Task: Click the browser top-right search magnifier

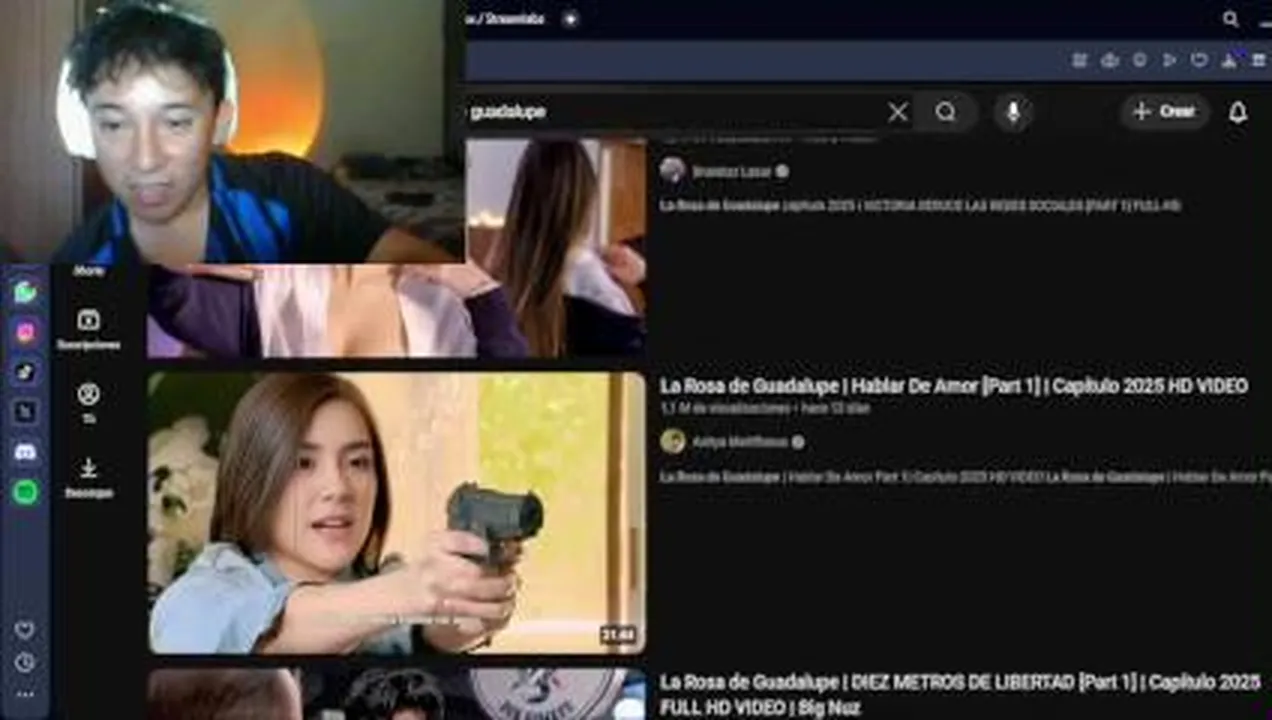Action: pos(1231,19)
